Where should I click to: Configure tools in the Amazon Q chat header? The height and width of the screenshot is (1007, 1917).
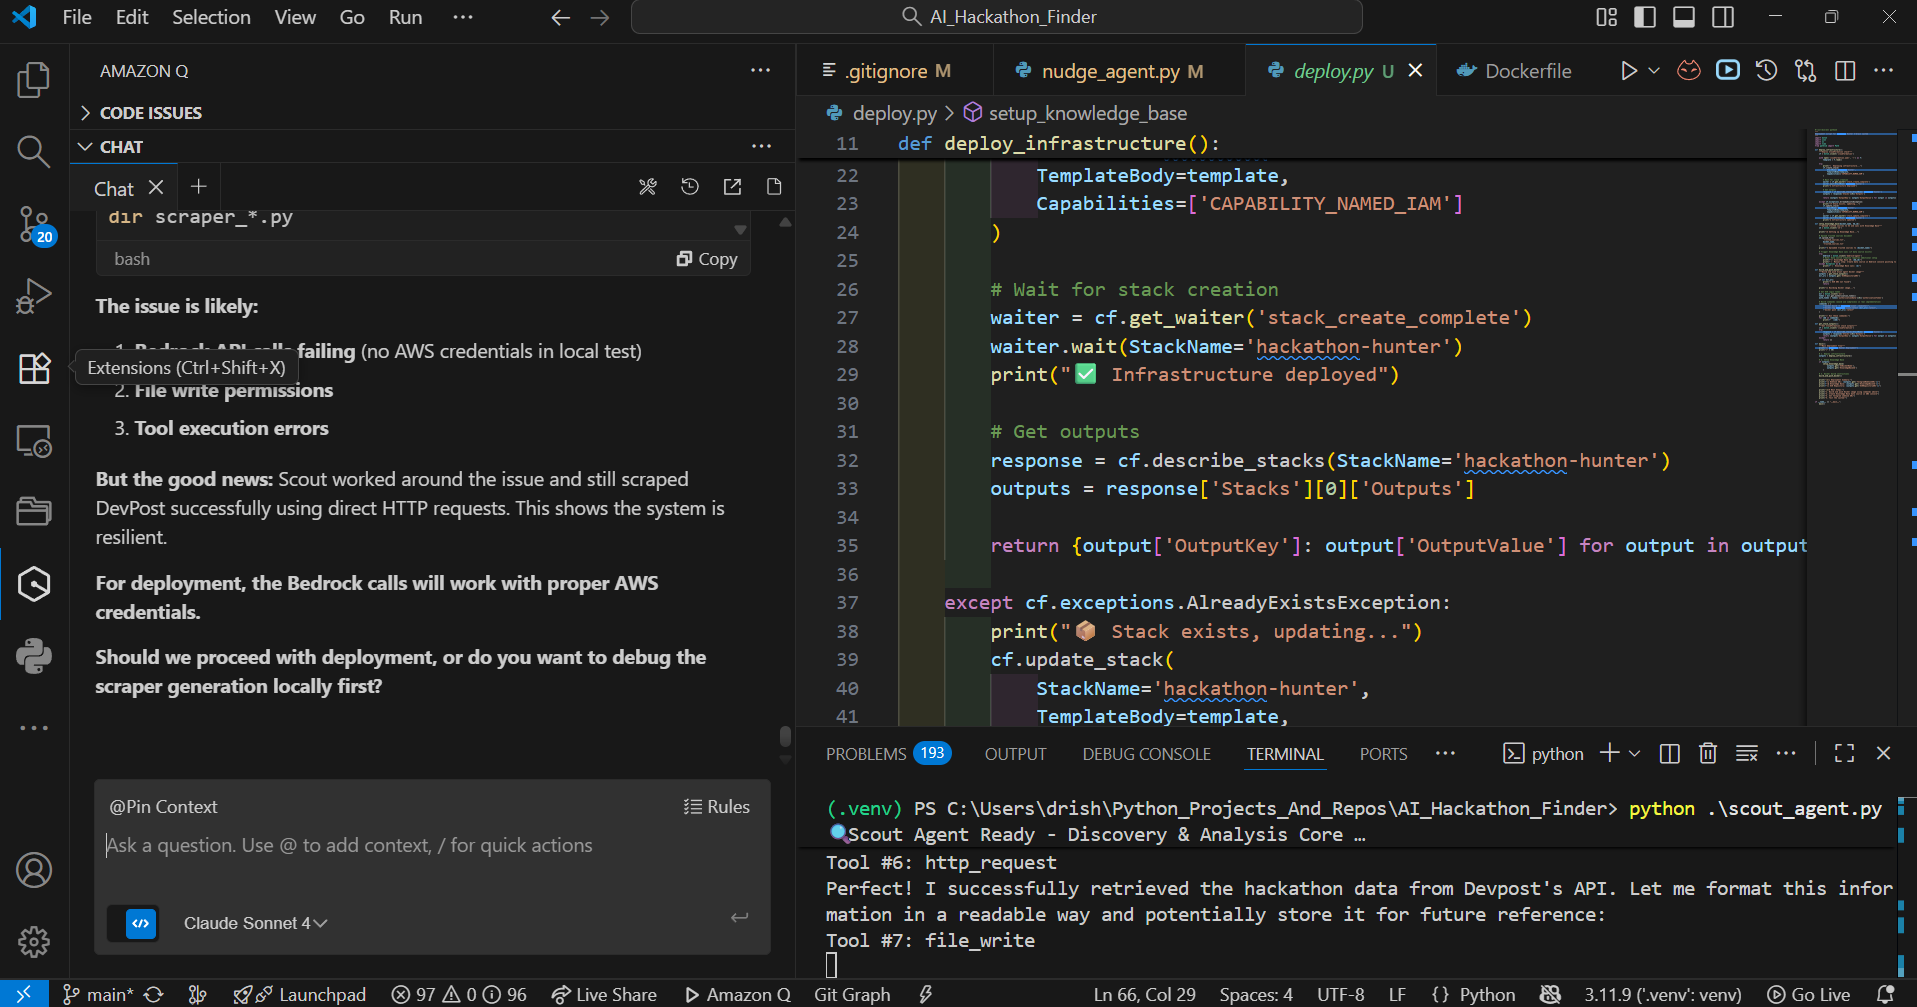point(647,187)
